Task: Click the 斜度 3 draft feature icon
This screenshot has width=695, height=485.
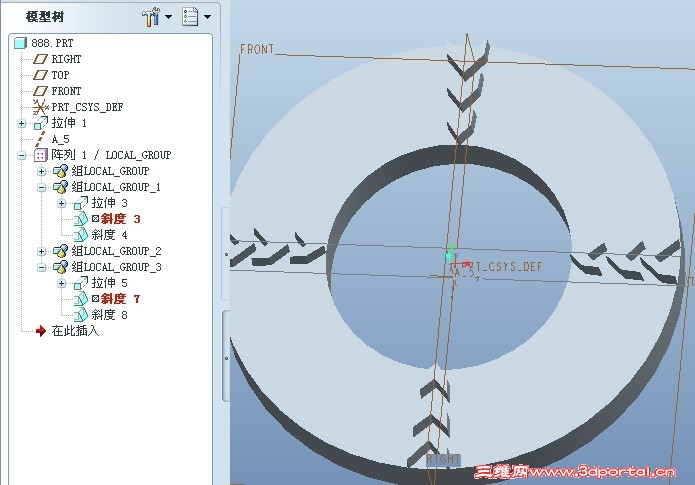Action: [x=81, y=219]
